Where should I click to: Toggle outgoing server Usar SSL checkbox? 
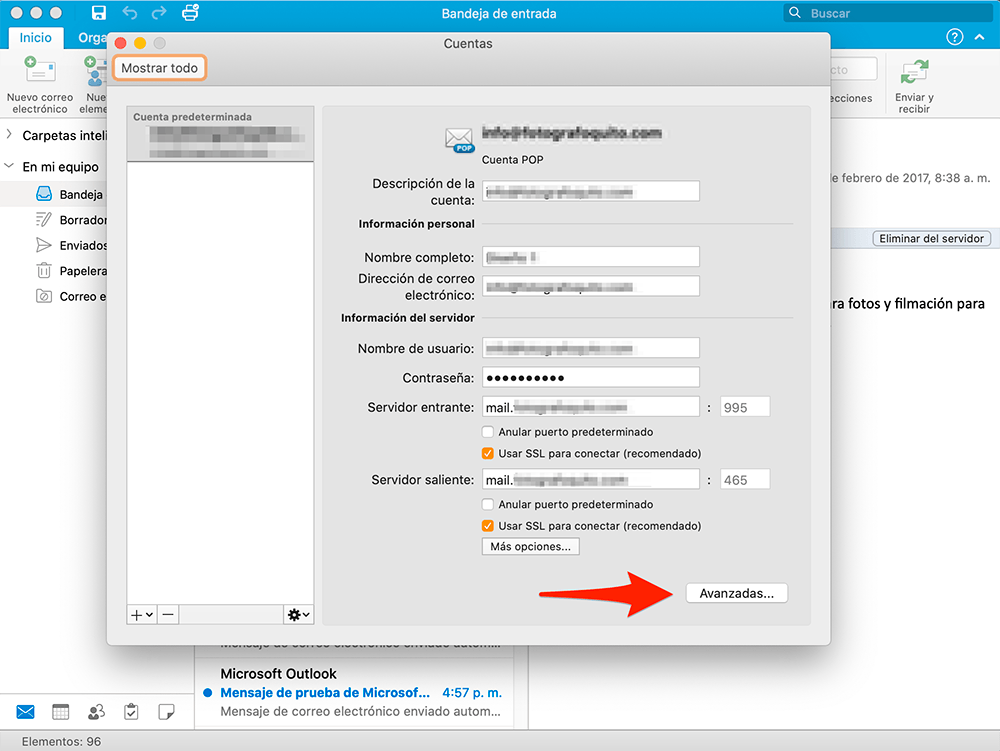[488, 526]
